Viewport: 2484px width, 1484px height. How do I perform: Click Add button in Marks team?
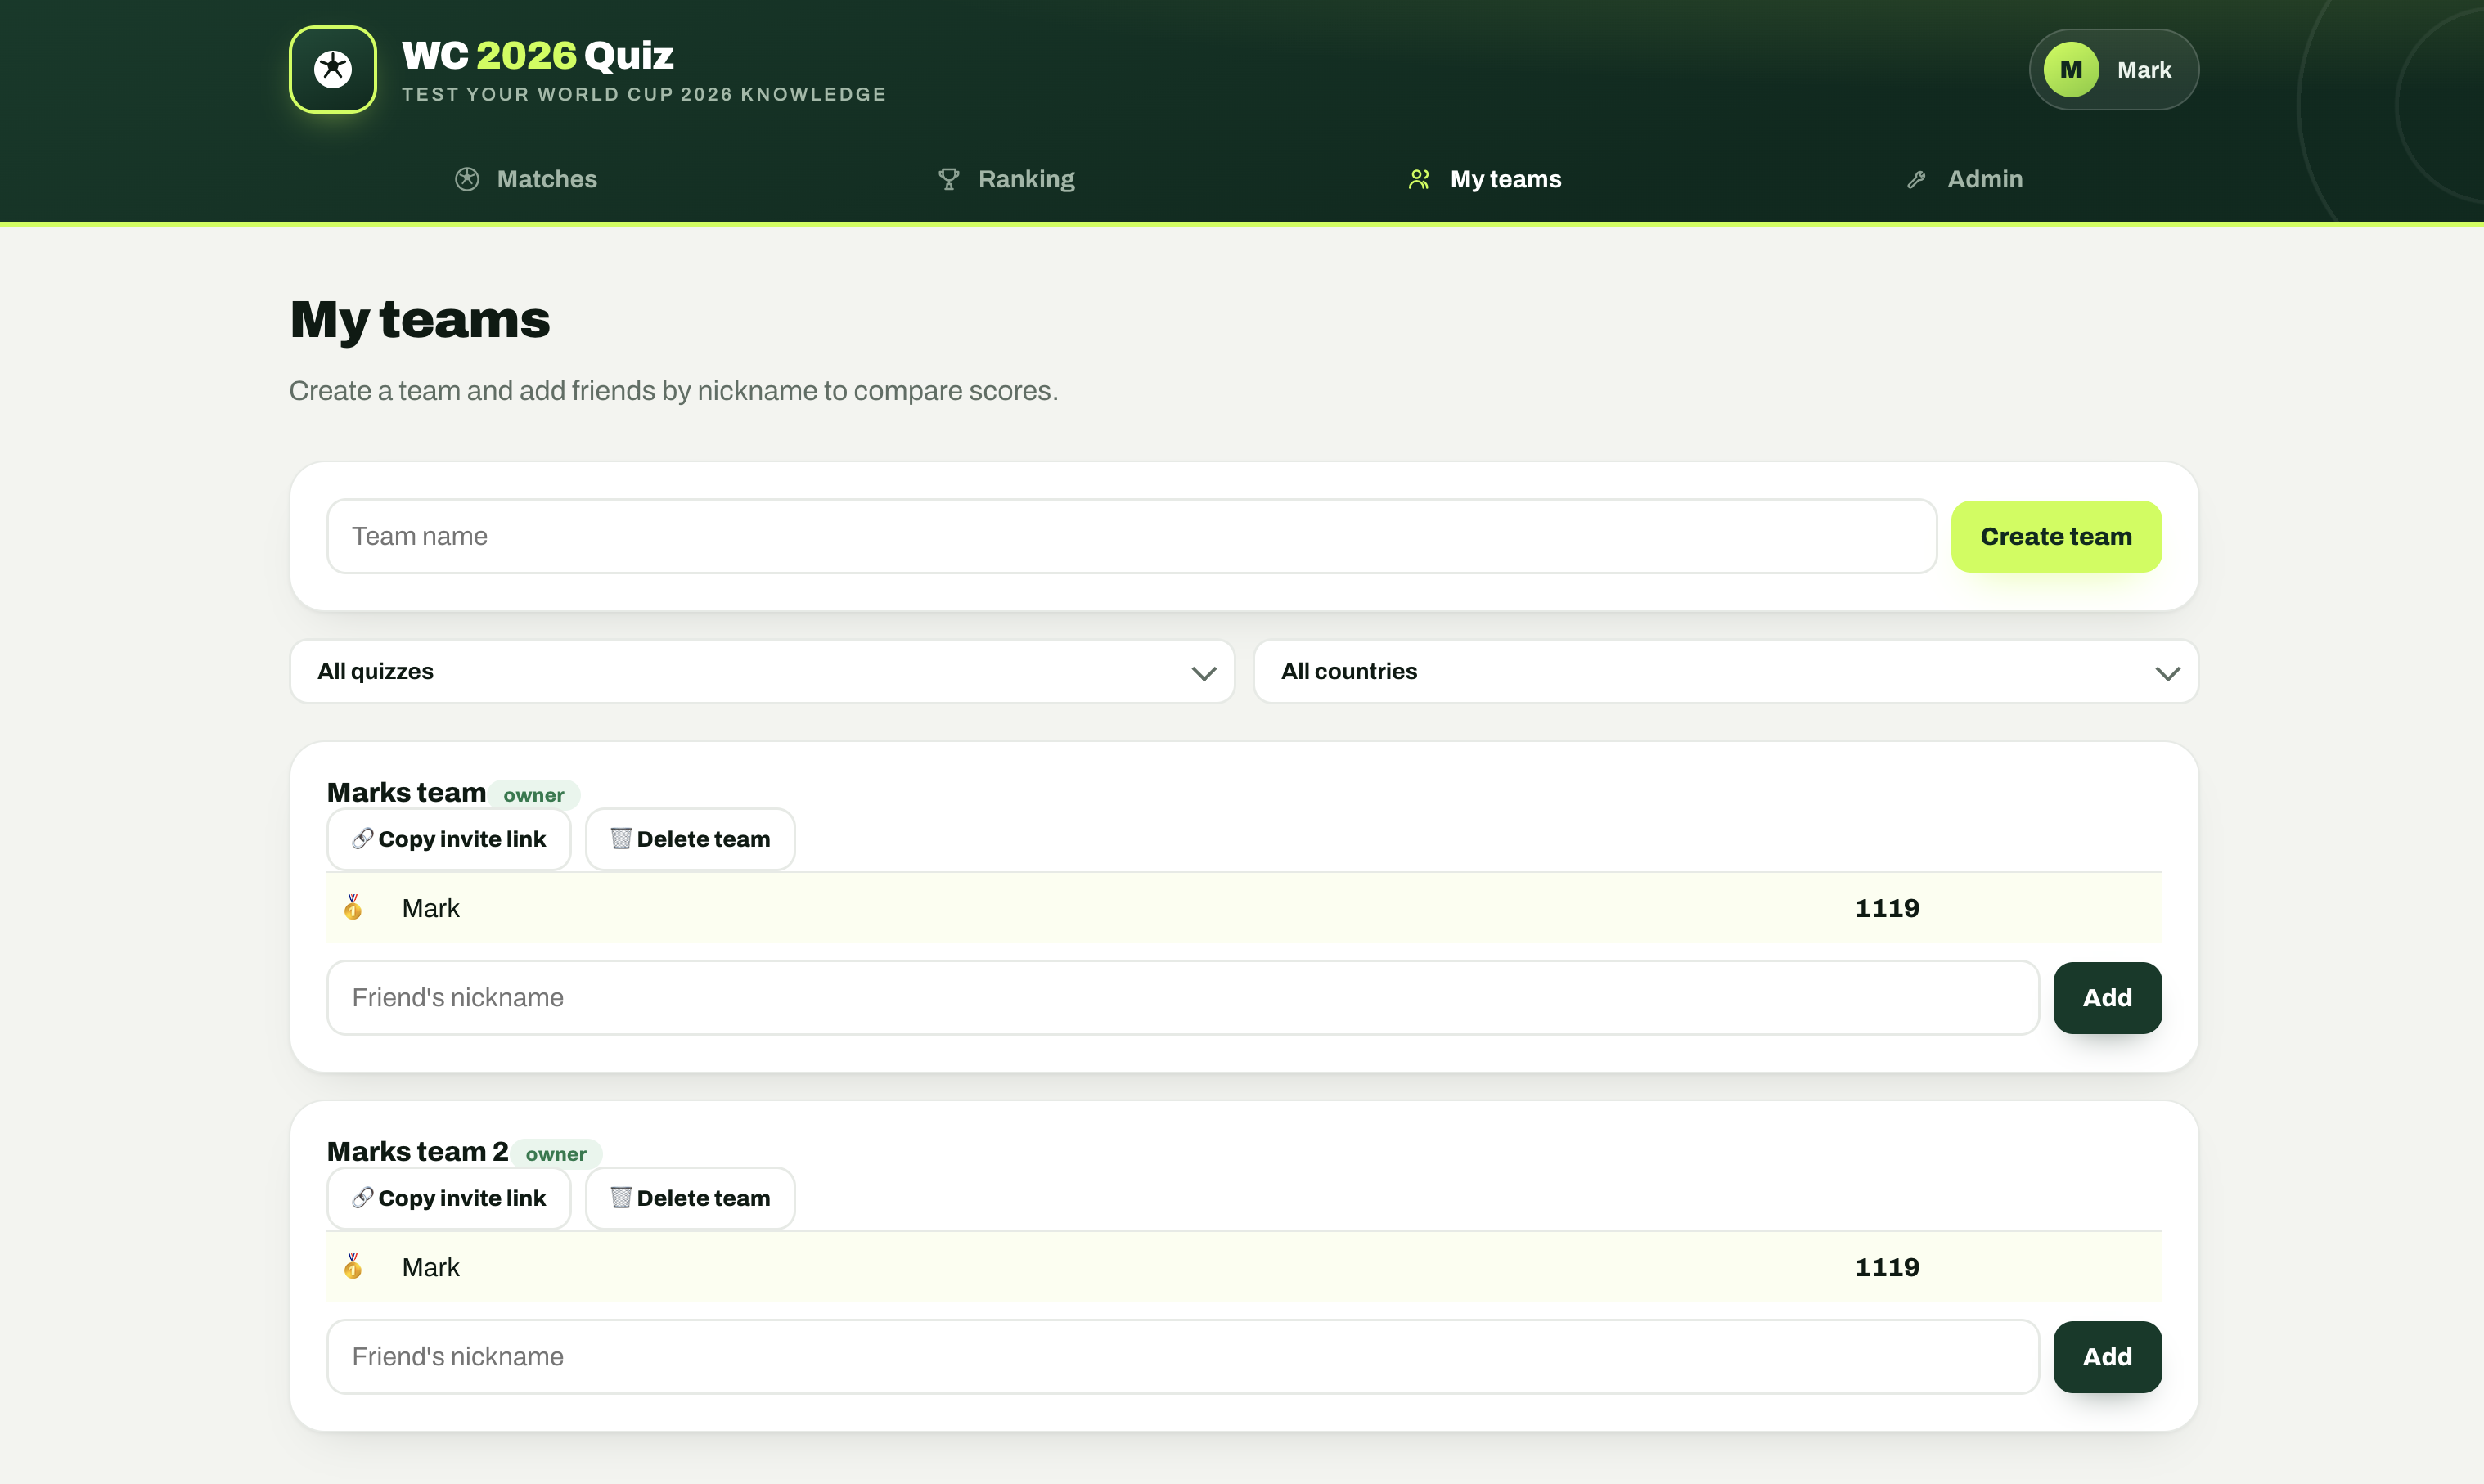(2107, 997)
